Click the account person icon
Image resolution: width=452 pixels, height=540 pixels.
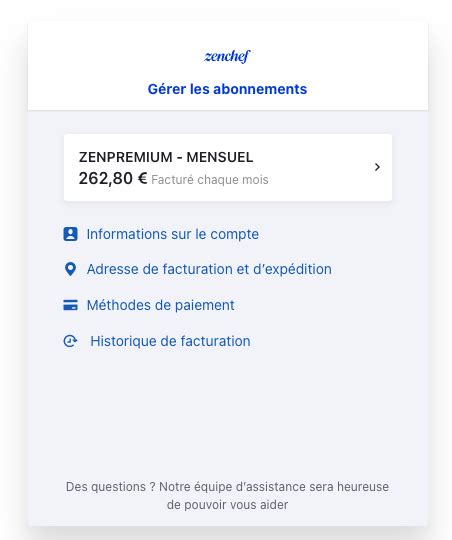(x=70, y=234)
